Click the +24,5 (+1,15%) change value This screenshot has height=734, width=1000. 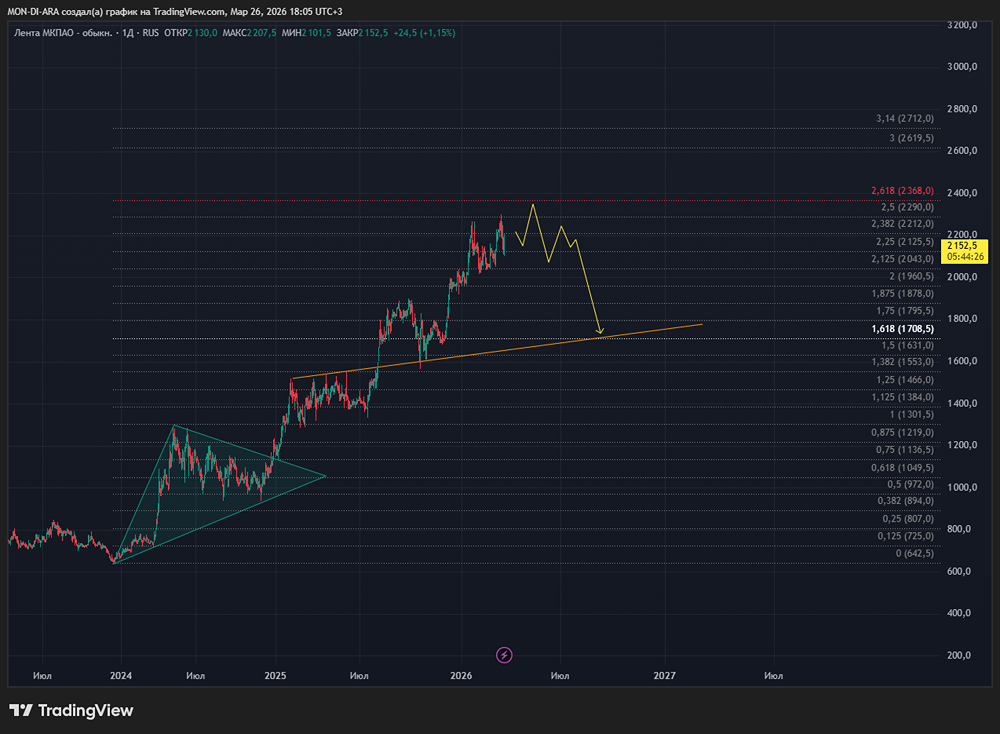[424, 33]
